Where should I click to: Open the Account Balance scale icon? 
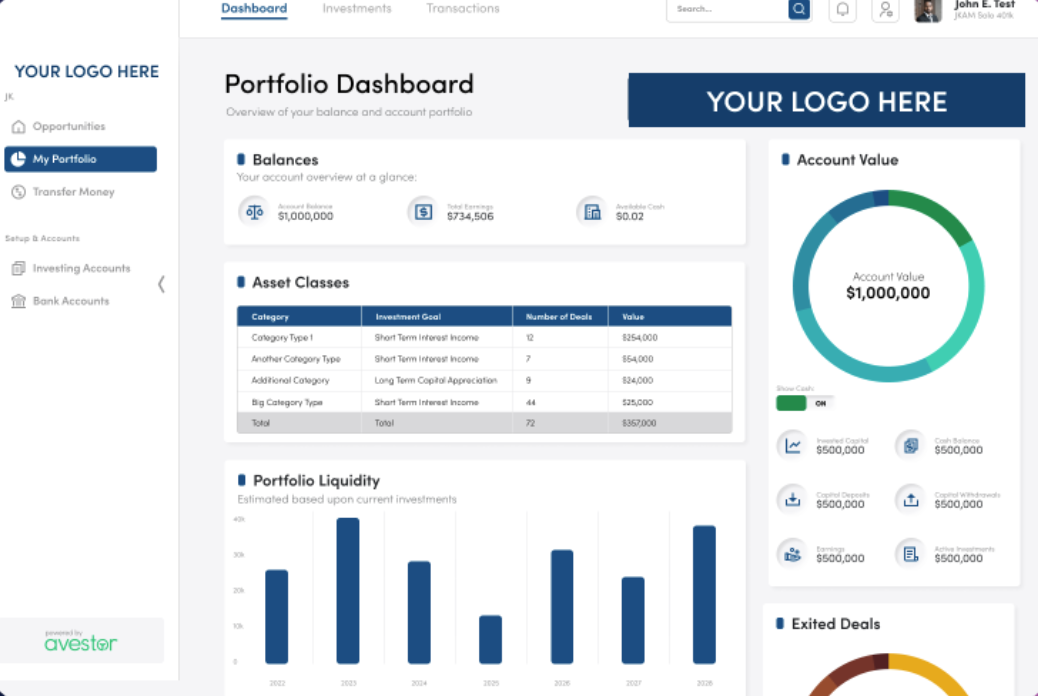pos(254,211)
